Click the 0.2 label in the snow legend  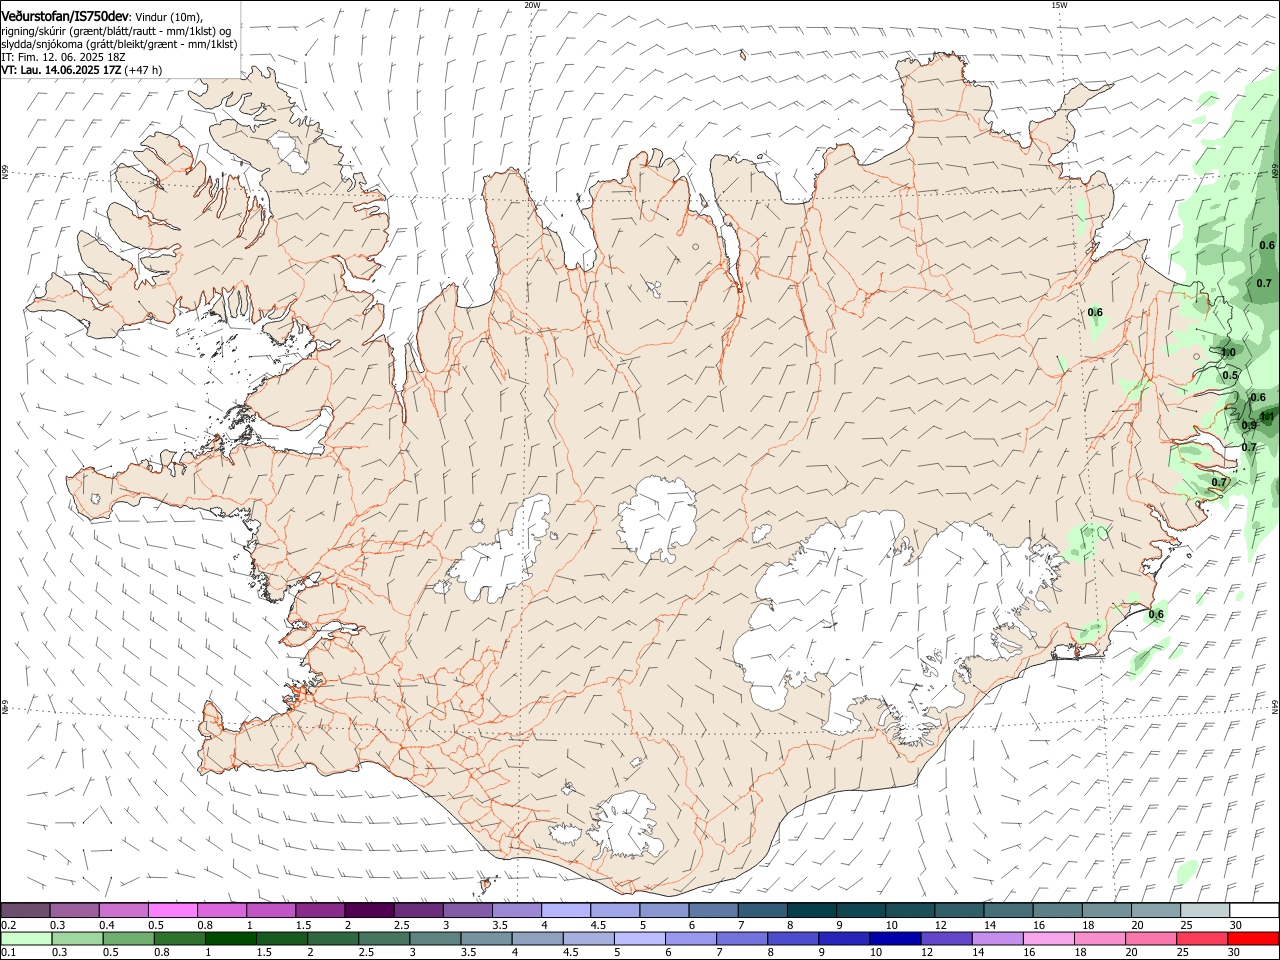tap(8, 926)
